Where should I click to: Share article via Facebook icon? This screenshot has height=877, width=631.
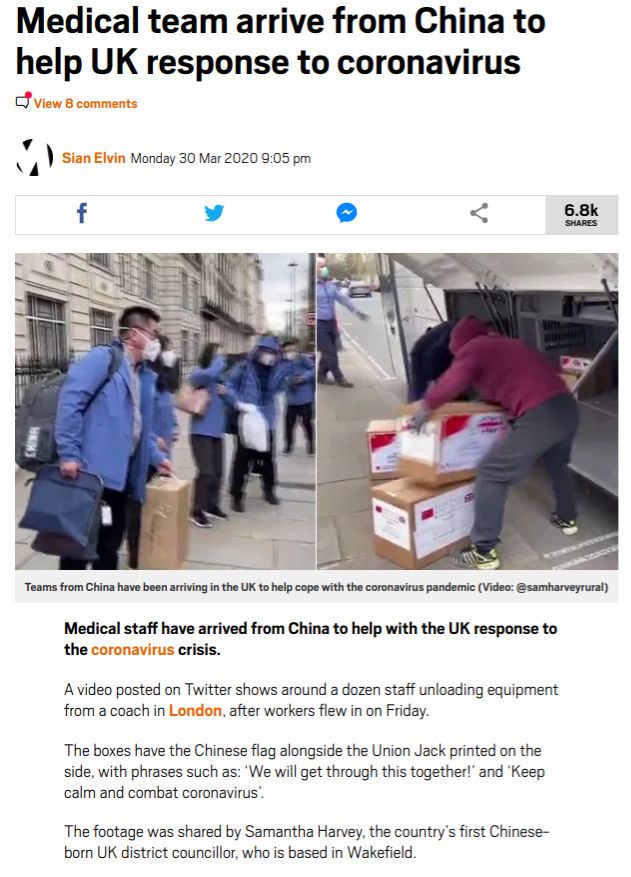(82, 213)
